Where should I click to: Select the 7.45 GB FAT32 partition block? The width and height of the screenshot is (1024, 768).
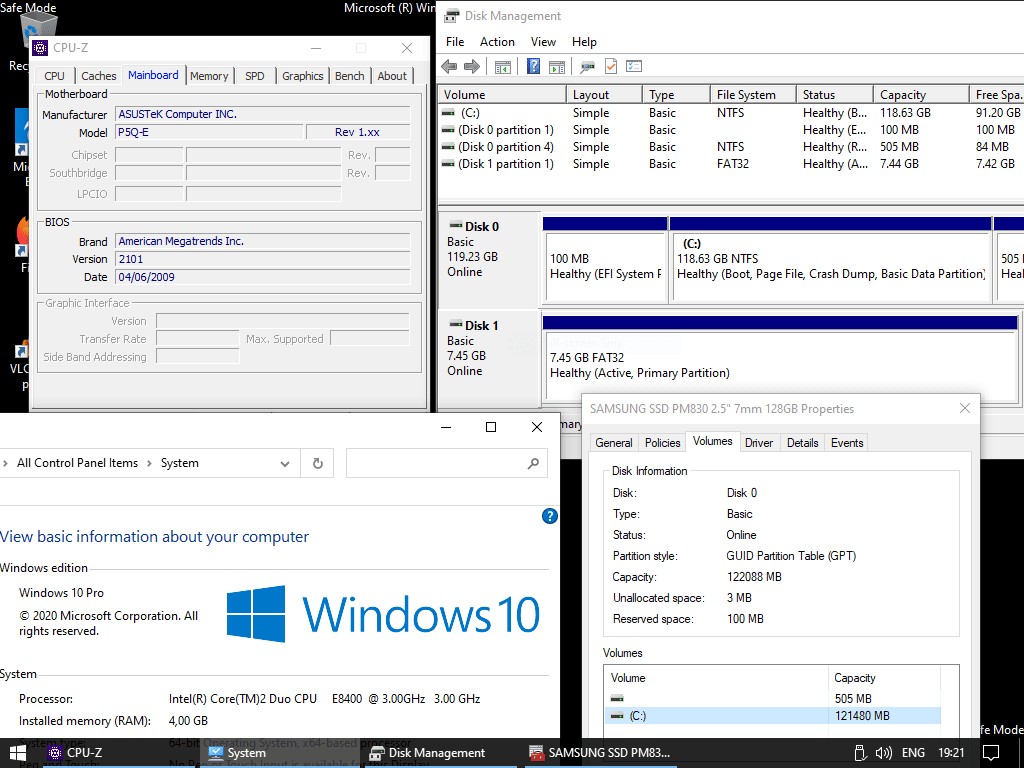780,358
